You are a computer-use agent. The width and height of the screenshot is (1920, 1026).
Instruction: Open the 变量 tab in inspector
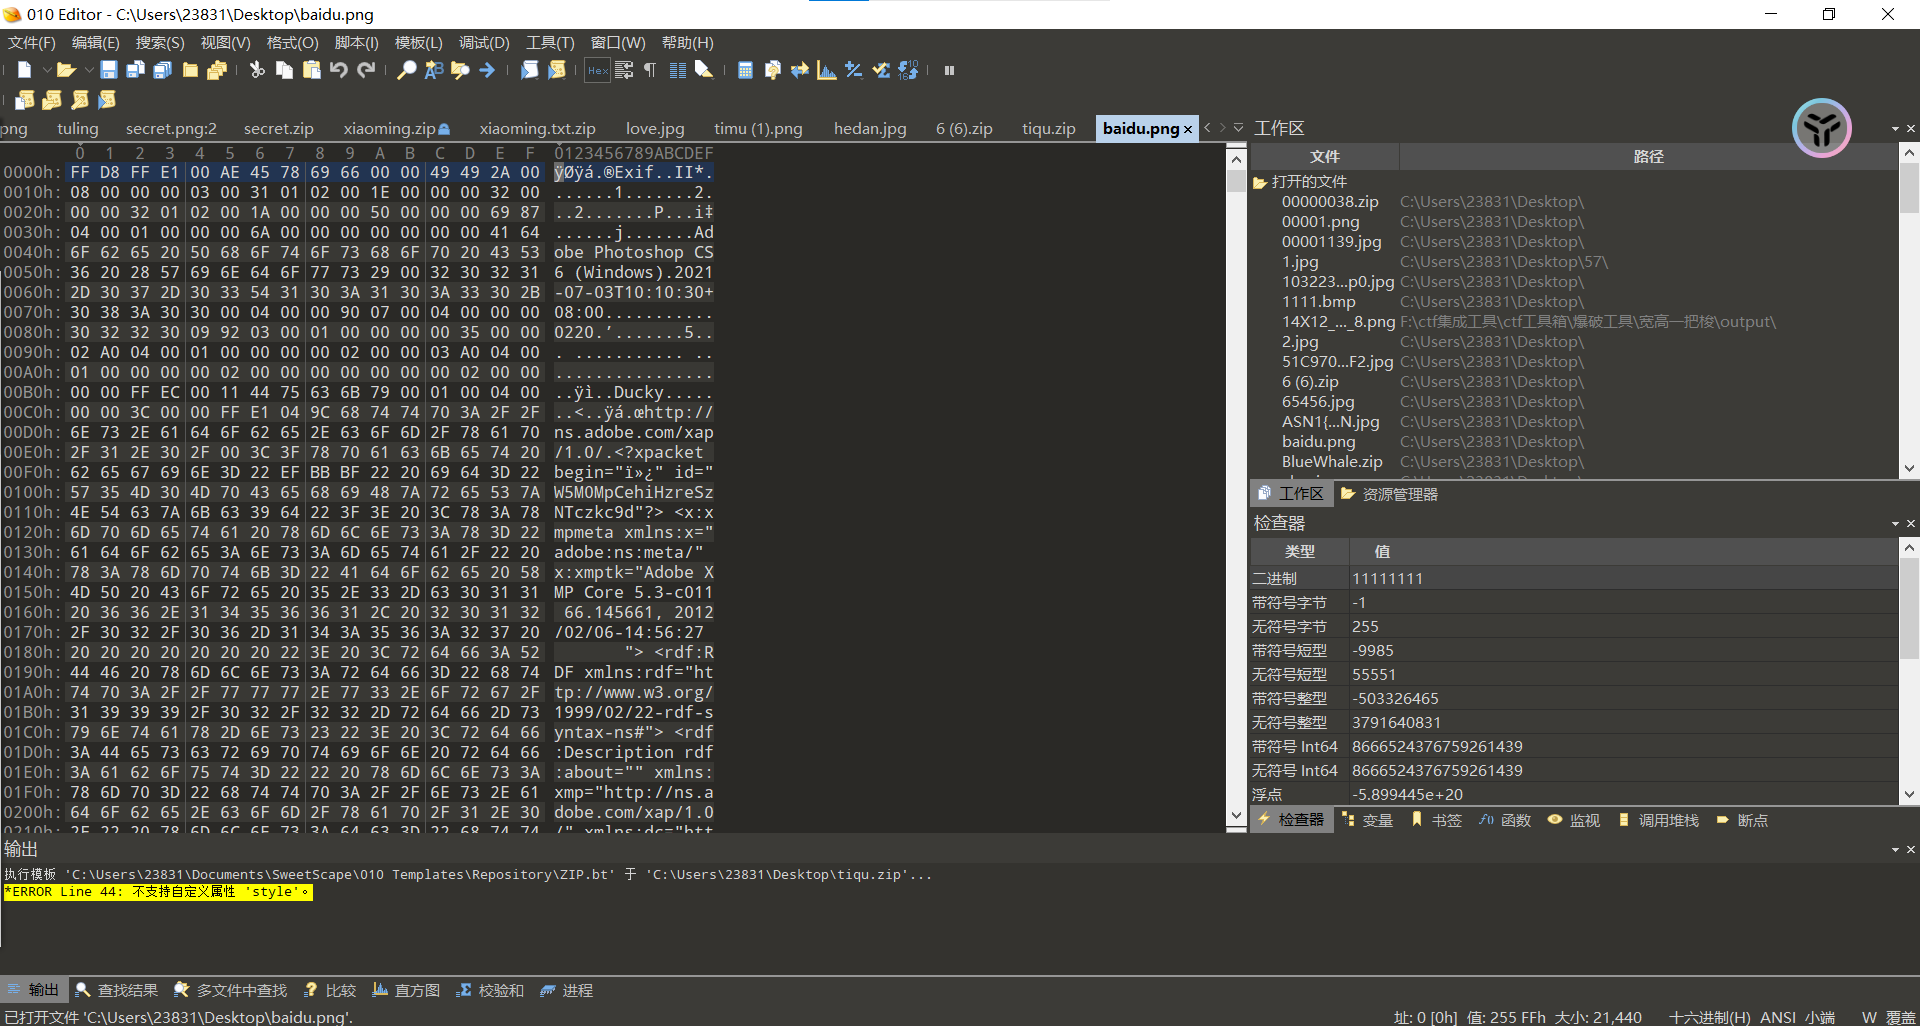1367,820
